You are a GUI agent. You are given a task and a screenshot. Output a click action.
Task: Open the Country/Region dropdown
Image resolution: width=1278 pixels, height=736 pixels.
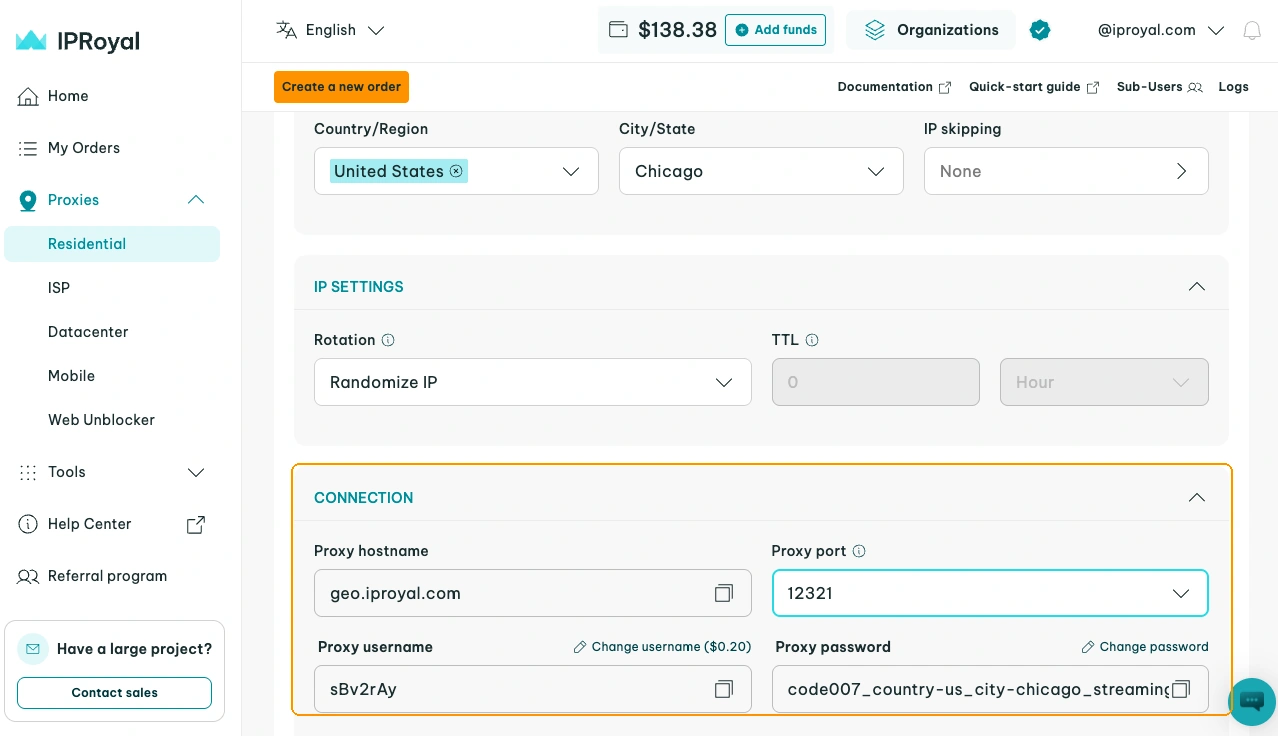pos(456,171)
